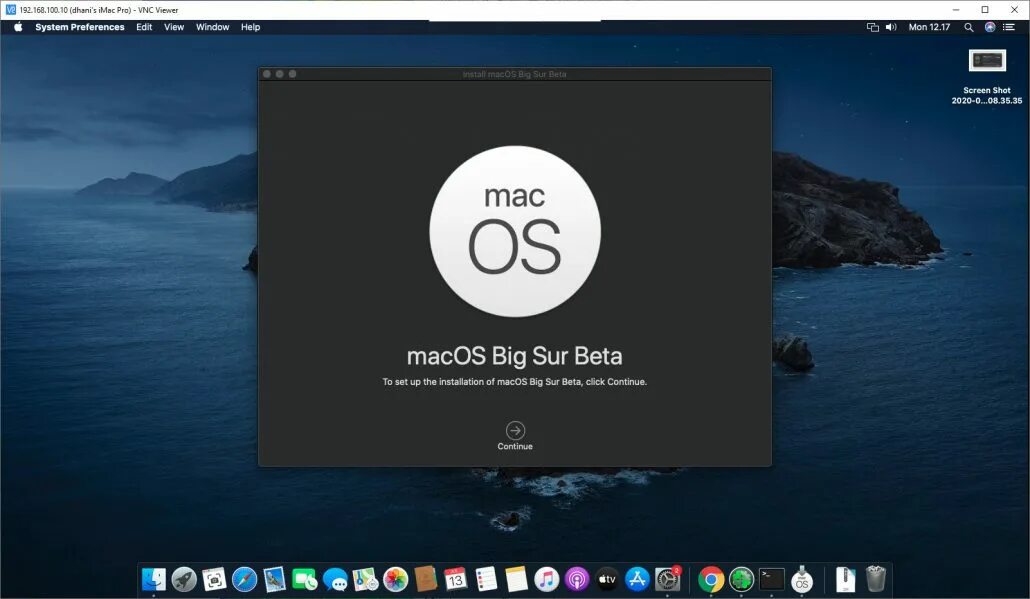Open Notes in the Dock
Screen dimensions: 1030x599
pos(516,579)
